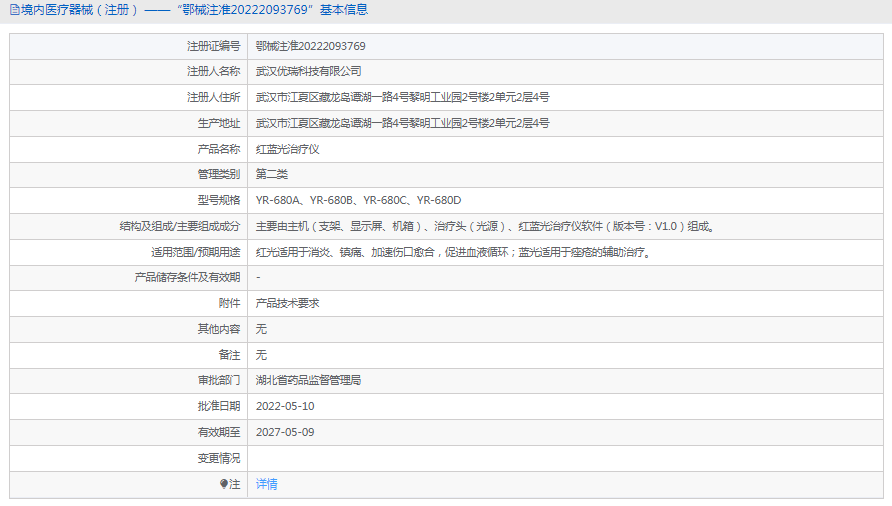Click the dash value in storage conditions row
This screenshot has width=892, height=506.
coord(258,277)
